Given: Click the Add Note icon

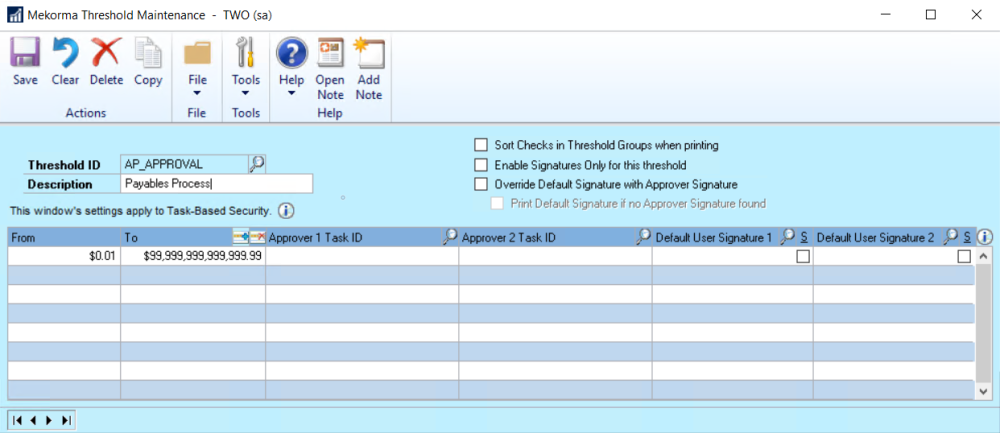Looking at the screenshot, I should pyautogui.click(x=369, y=52).
